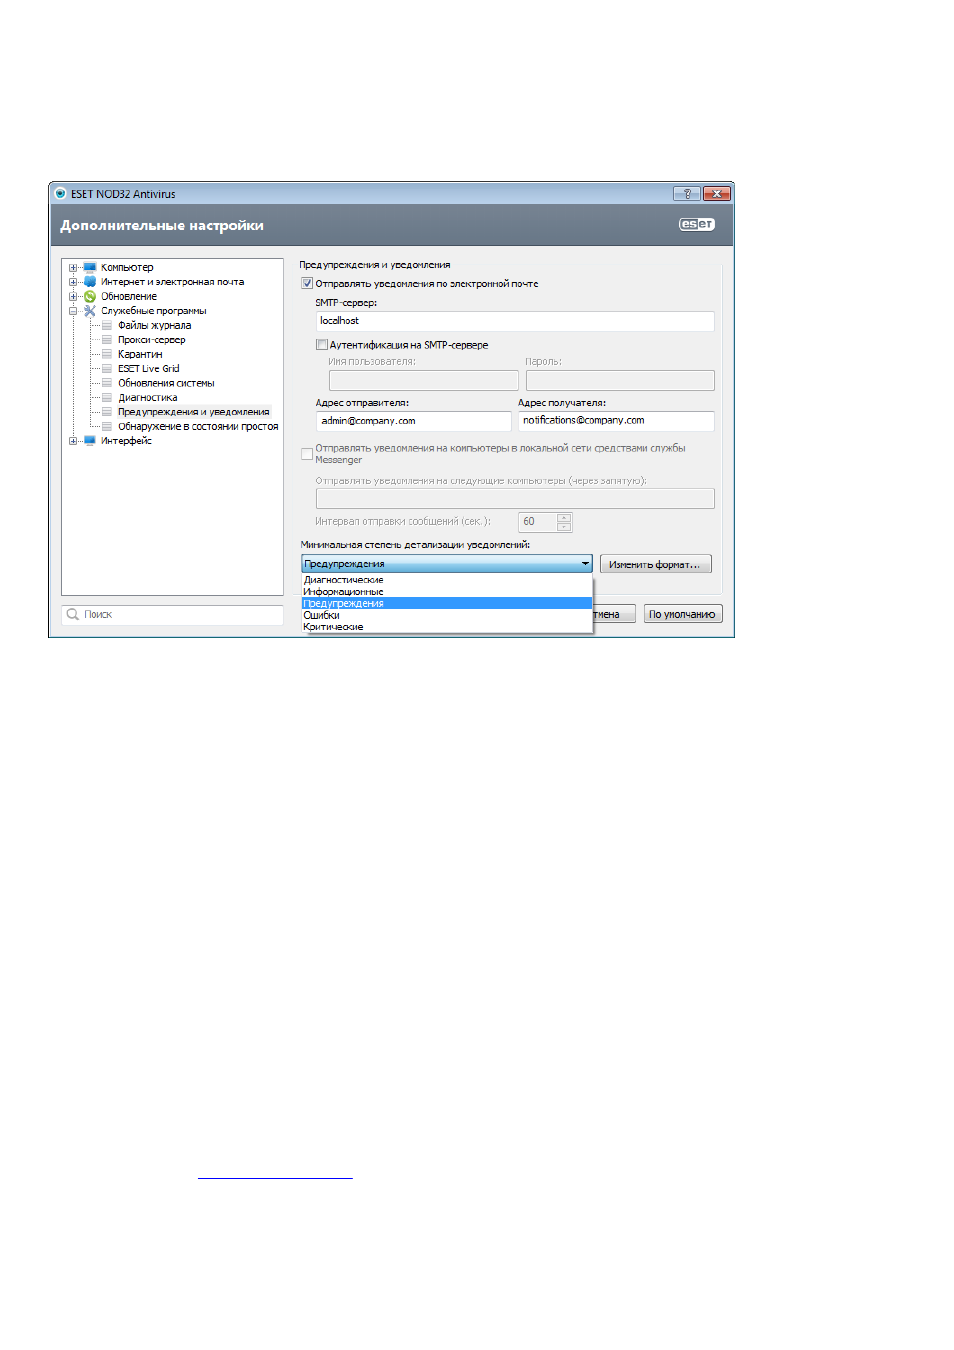Click the Карантин page icon
Screen dimensions: 954x1350
[x=107, y=354]
